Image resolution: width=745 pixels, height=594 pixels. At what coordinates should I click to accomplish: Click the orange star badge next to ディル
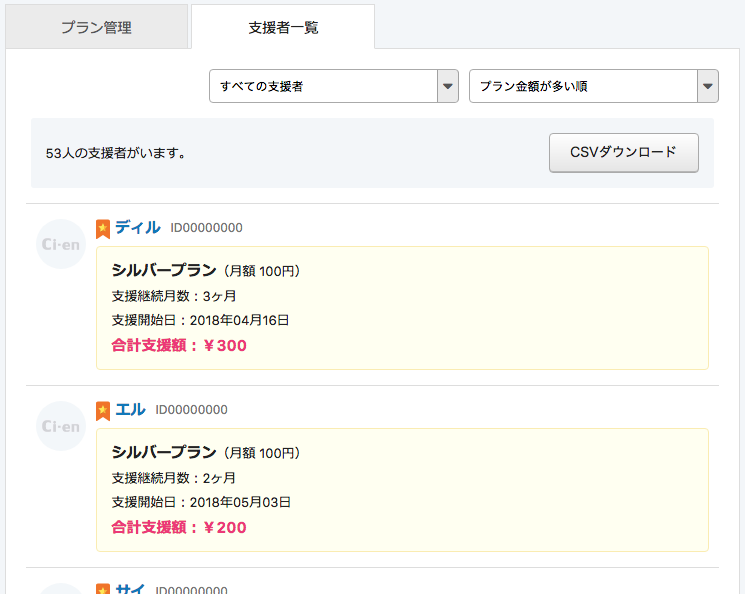[103, 229]
